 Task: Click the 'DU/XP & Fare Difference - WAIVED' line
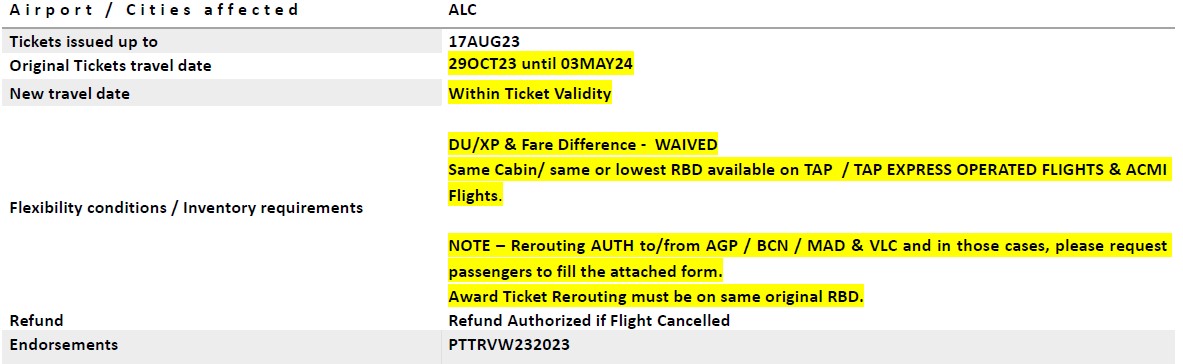[582, 144]
